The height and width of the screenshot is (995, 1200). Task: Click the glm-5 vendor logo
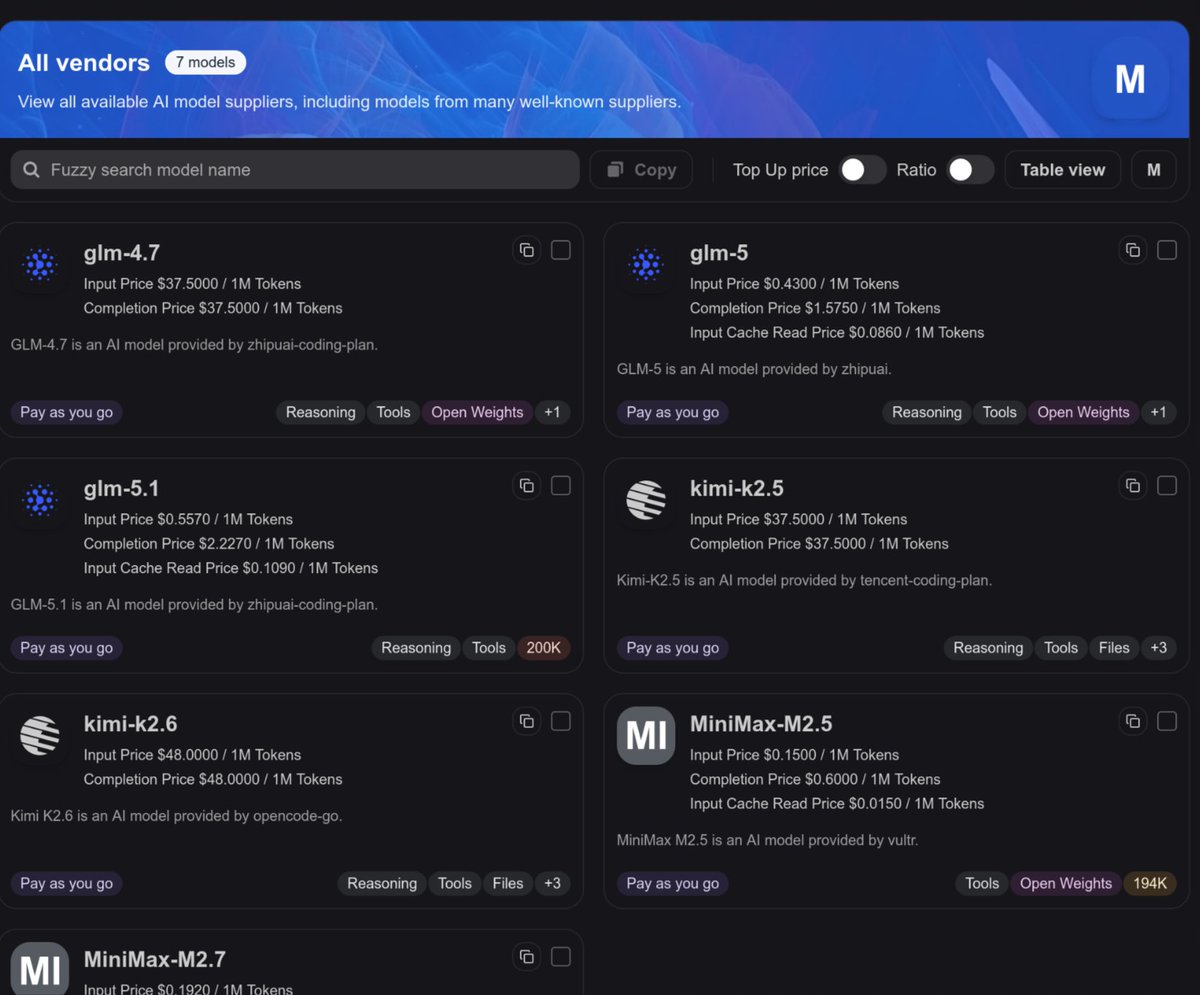[646, 264]
